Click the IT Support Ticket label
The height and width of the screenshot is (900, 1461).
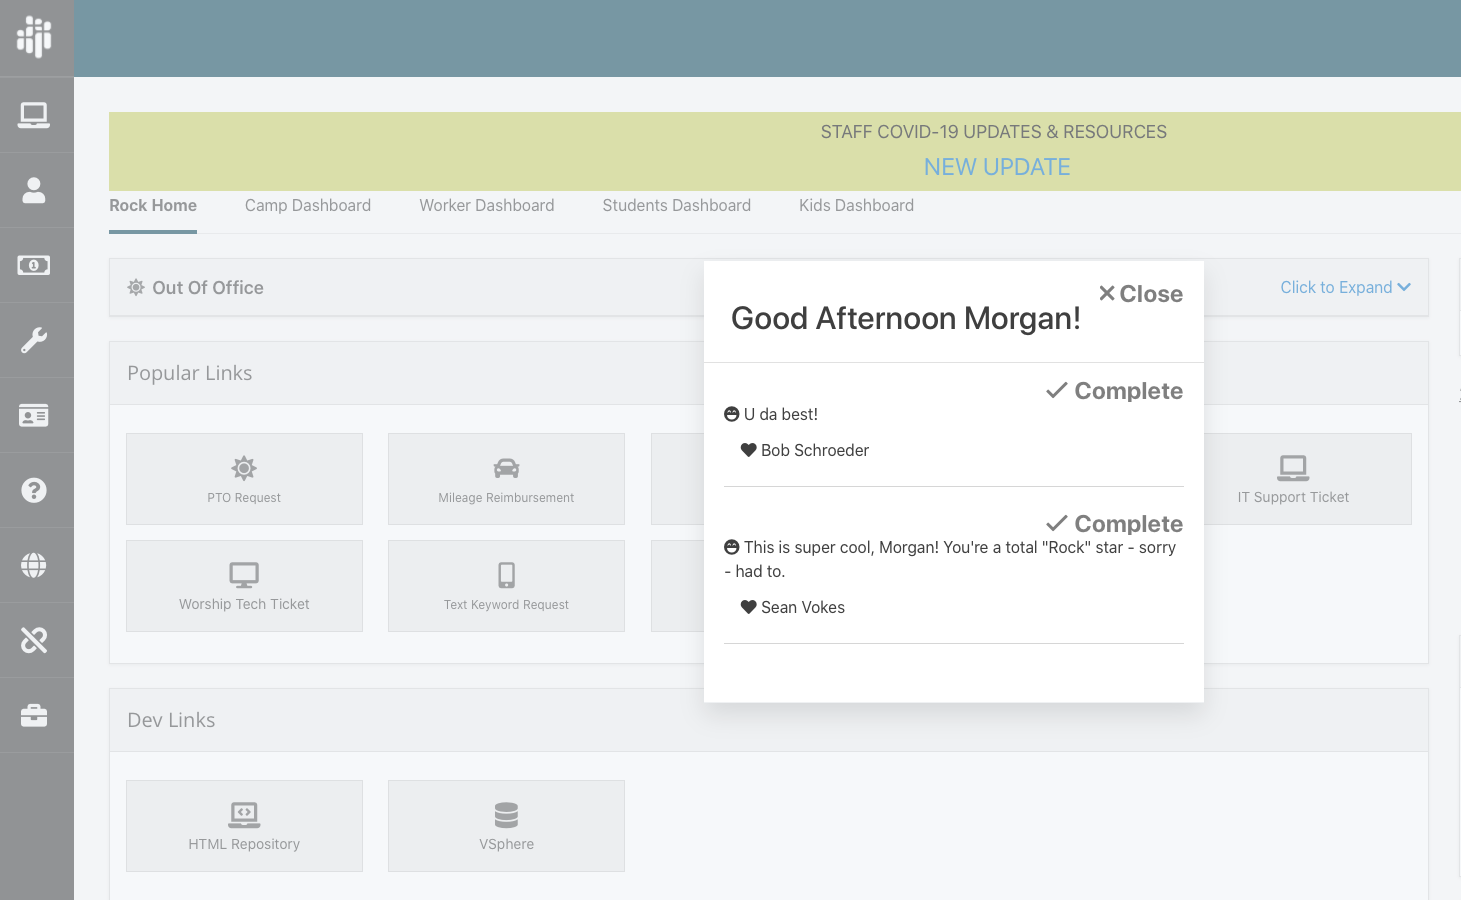(1293, 497)
